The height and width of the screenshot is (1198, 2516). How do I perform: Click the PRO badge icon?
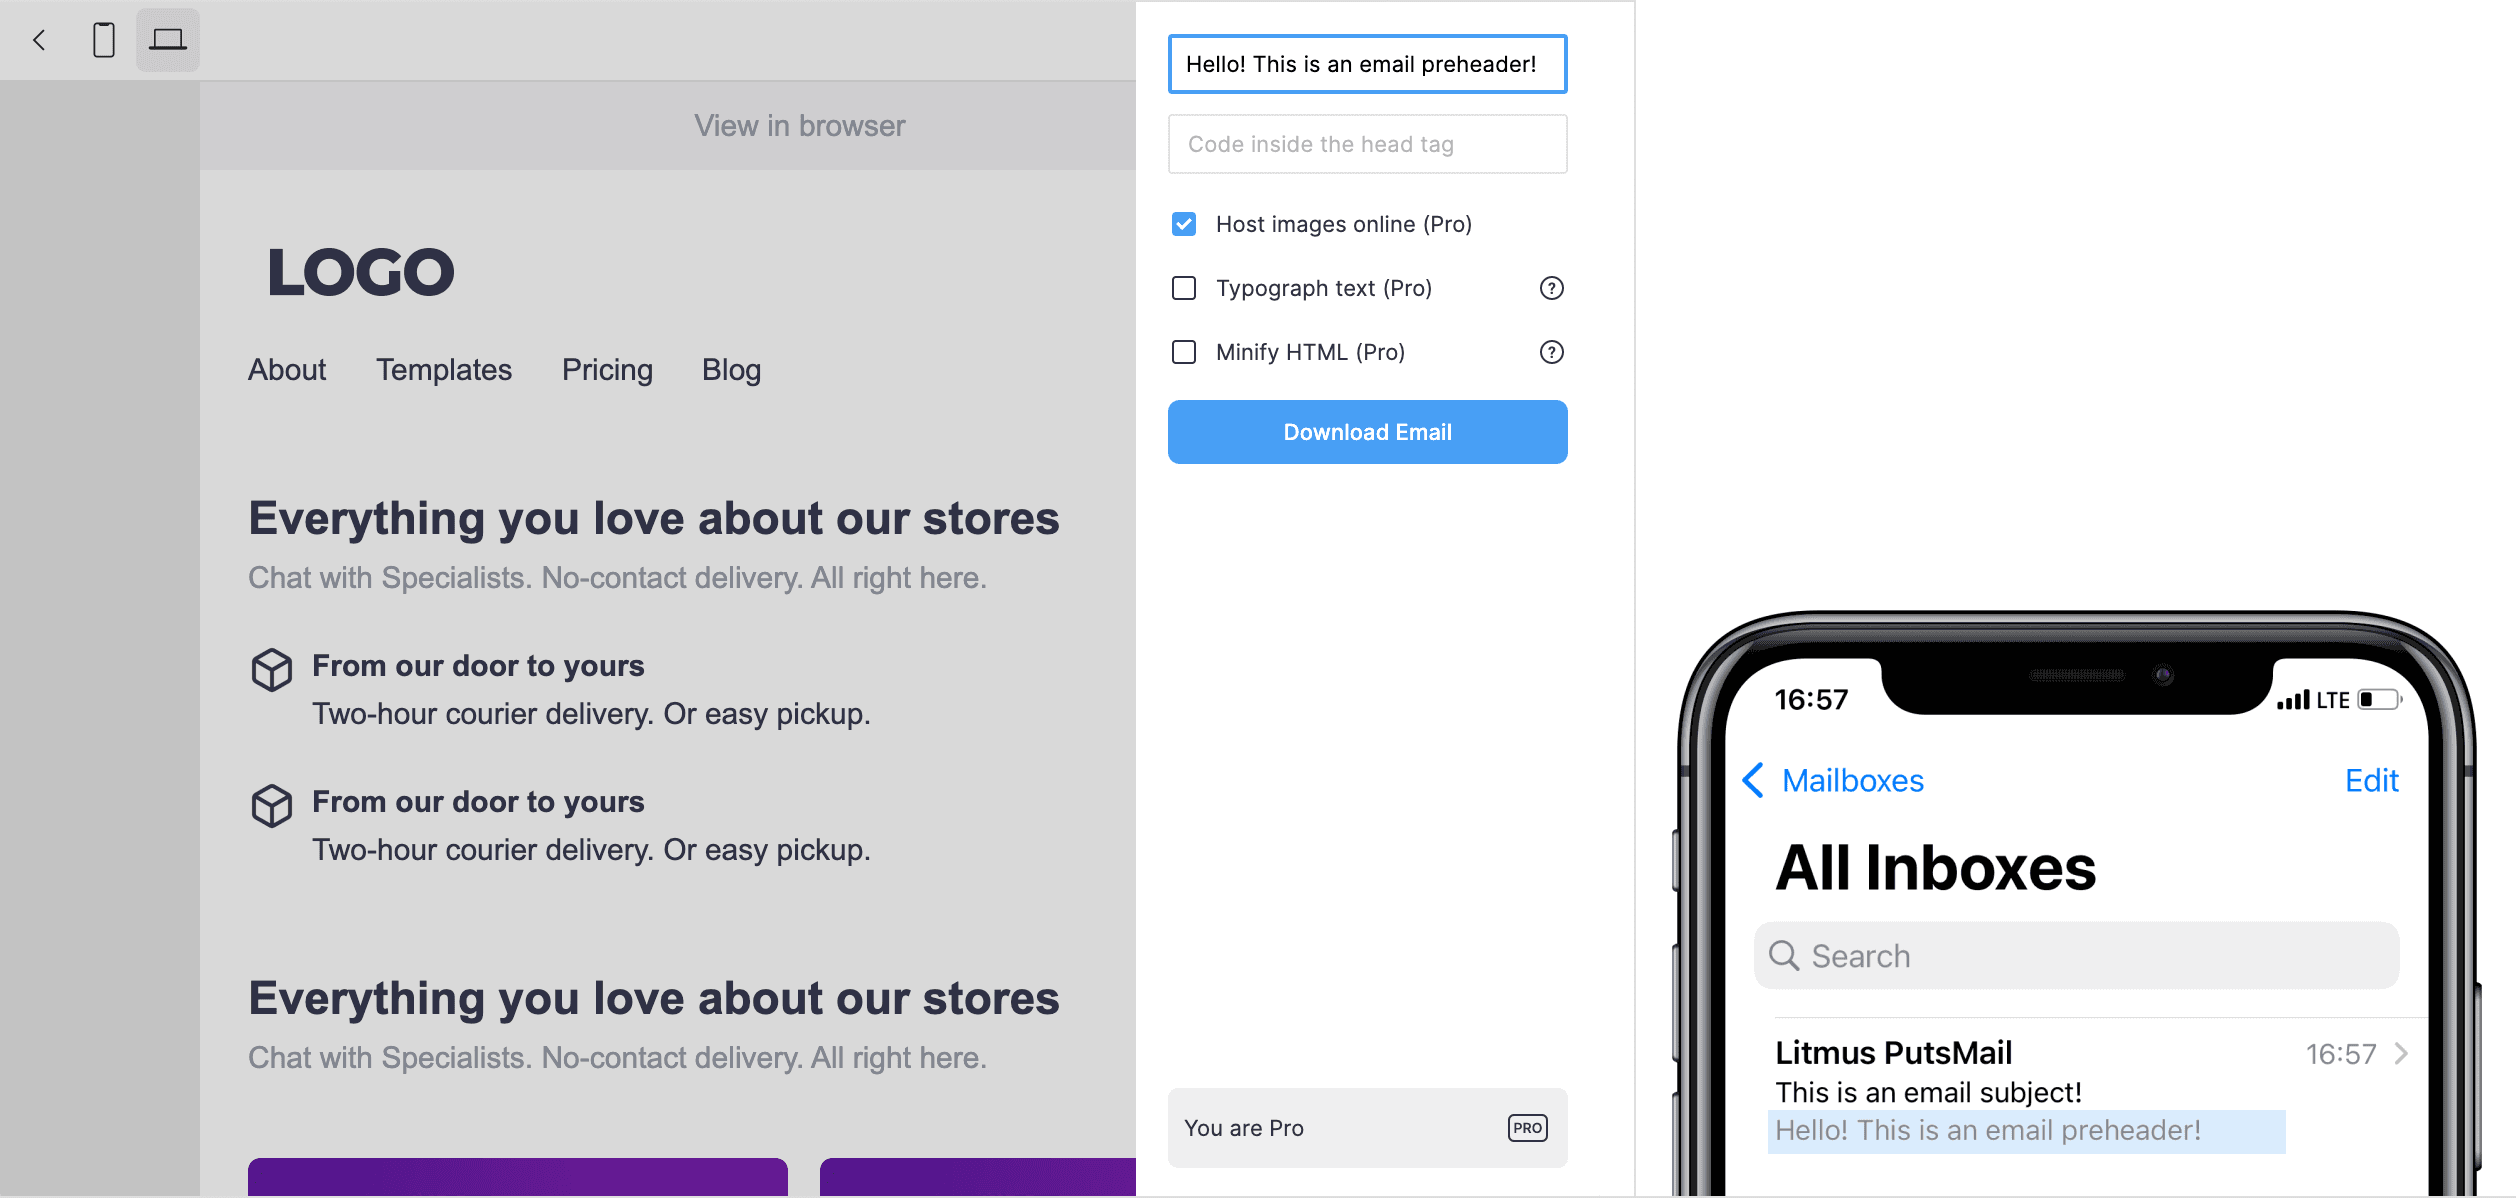pyautogui.click(x=1527, y=1128)
